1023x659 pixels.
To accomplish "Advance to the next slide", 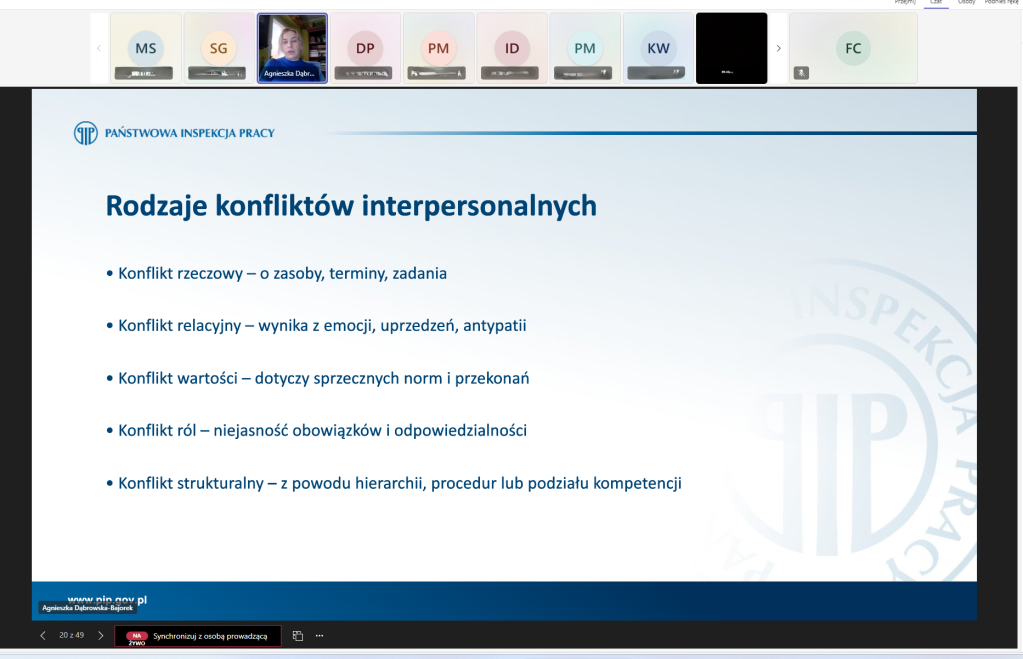I will click(100, 635).
